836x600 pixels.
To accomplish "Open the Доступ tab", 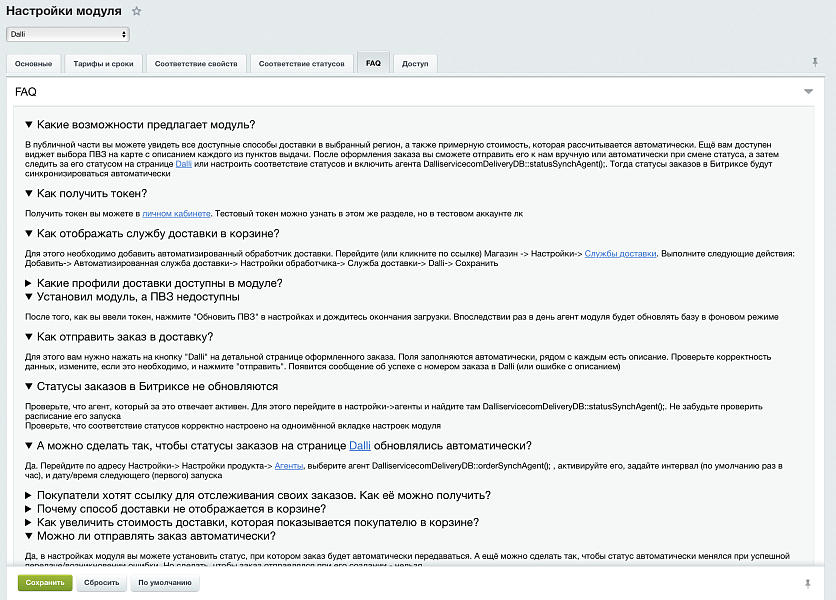I will pos(415,63).
